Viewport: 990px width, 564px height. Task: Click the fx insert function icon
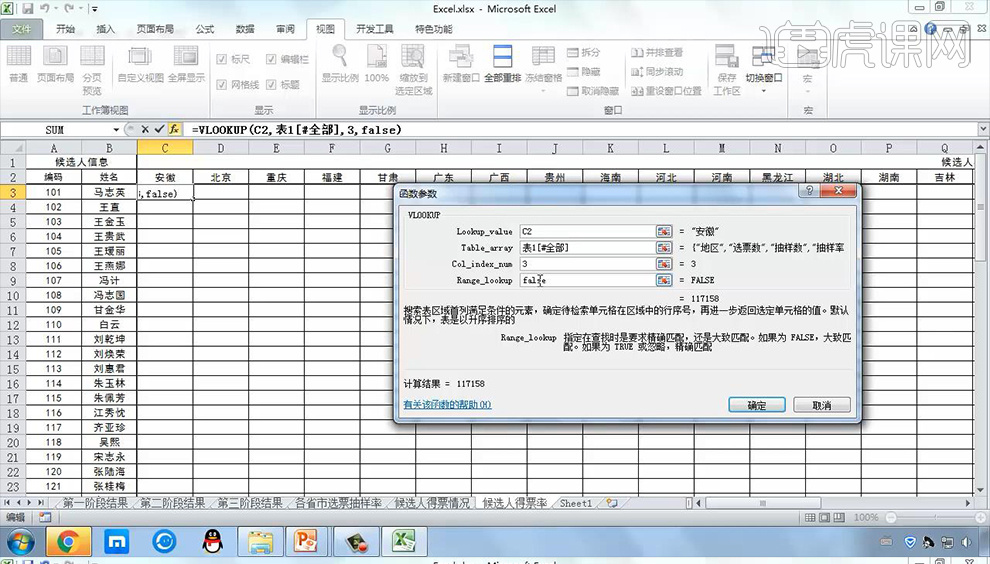pyautogui.click(x=174, y=129)
